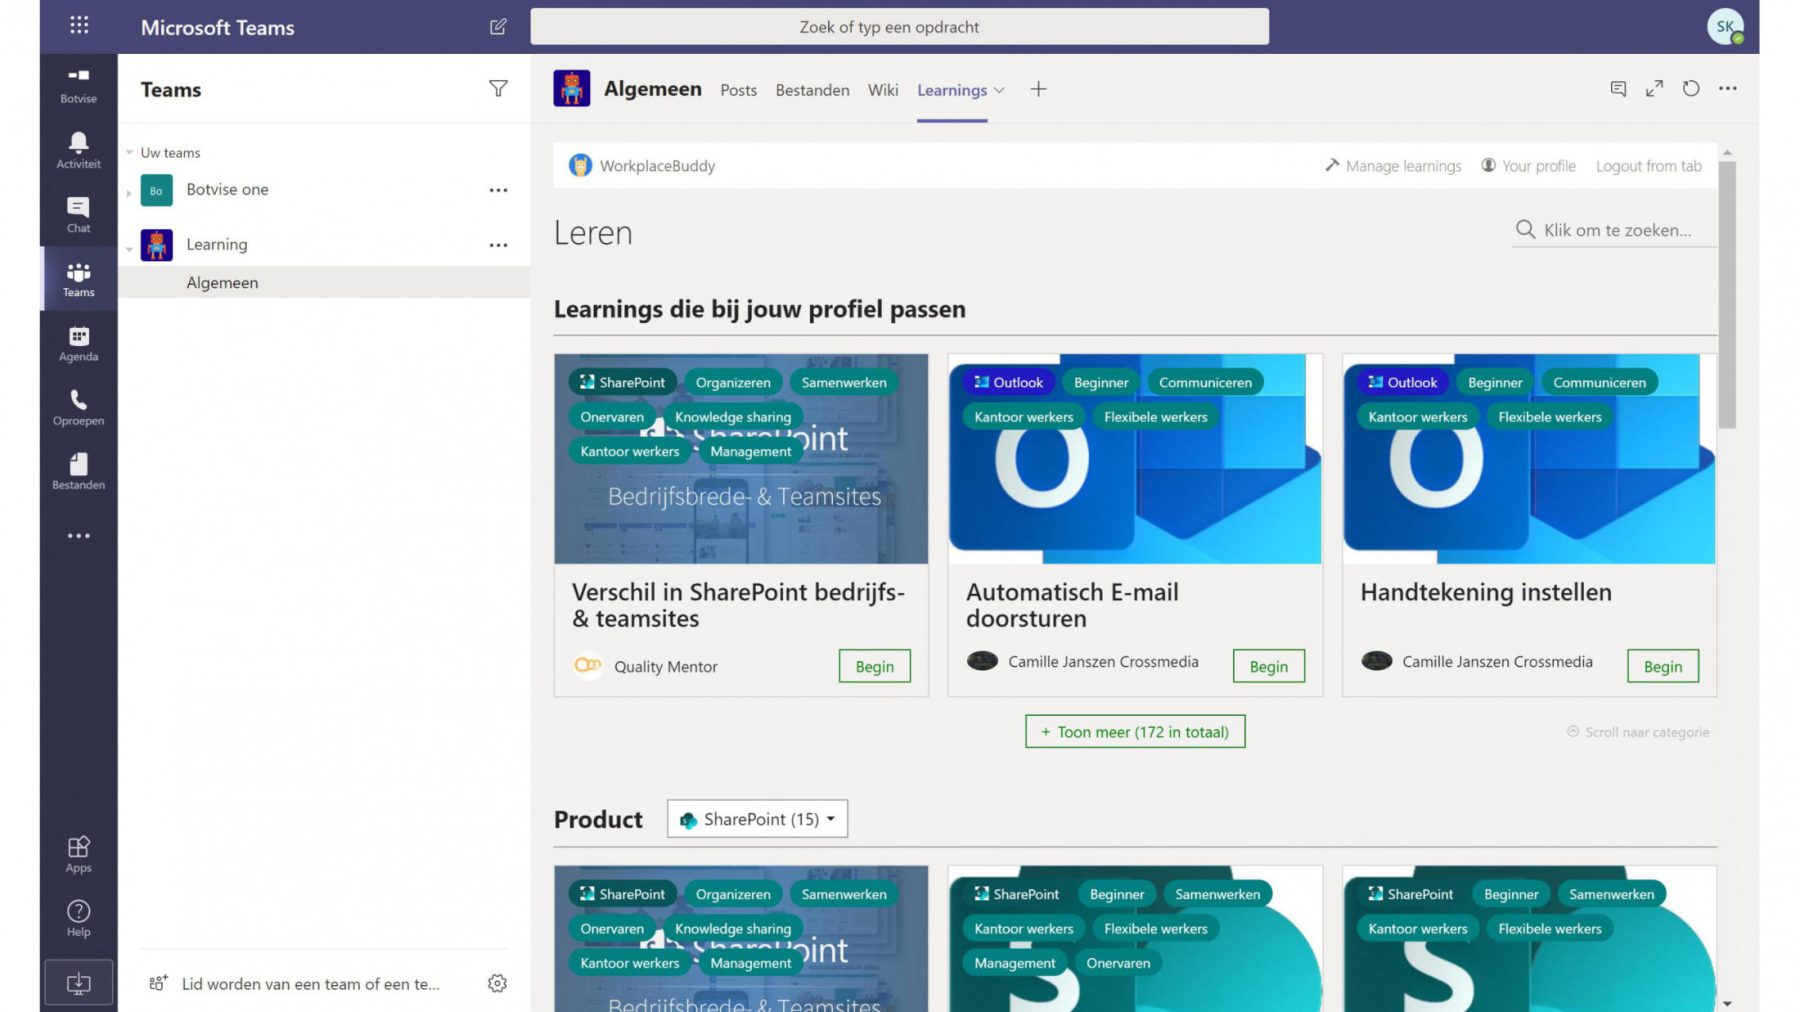Click the scrollbar down arrow

pyautogui.click(x=1727, y=1003)
